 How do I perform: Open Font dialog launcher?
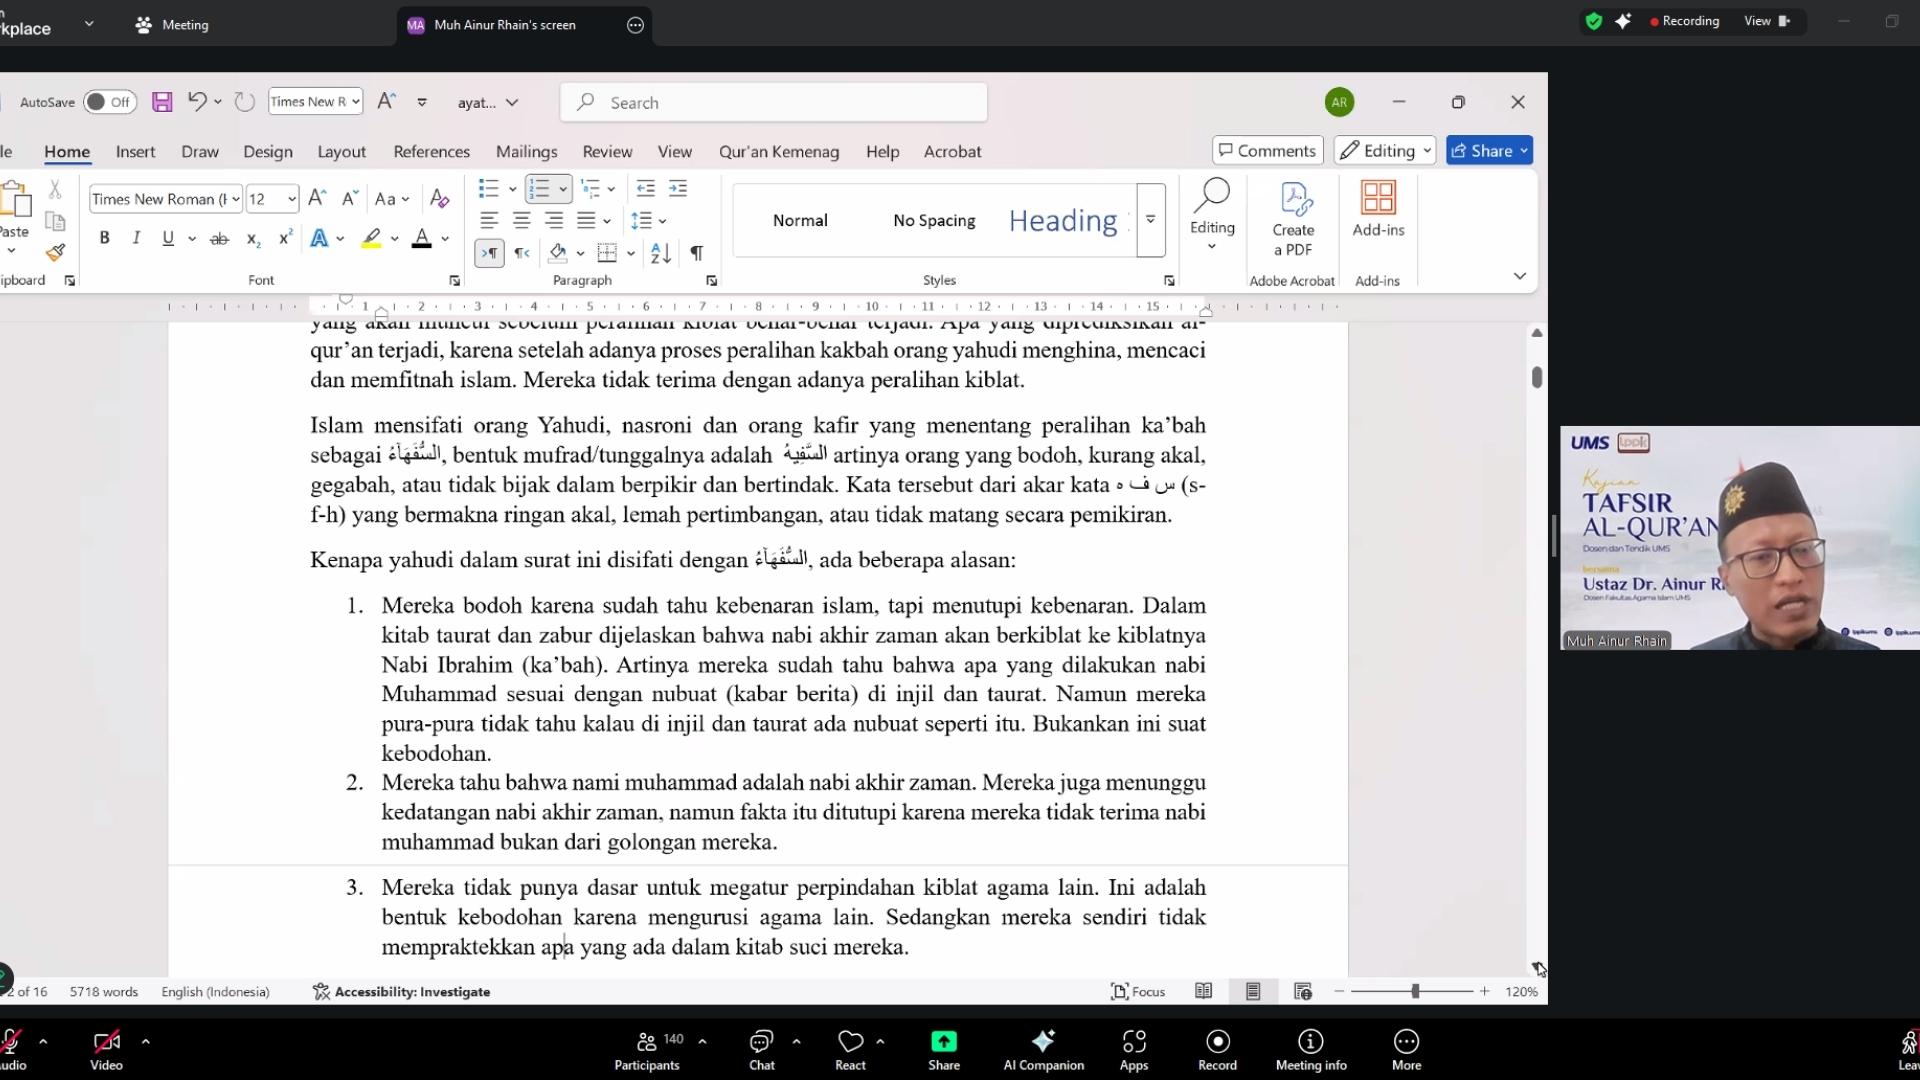point(455,281)
